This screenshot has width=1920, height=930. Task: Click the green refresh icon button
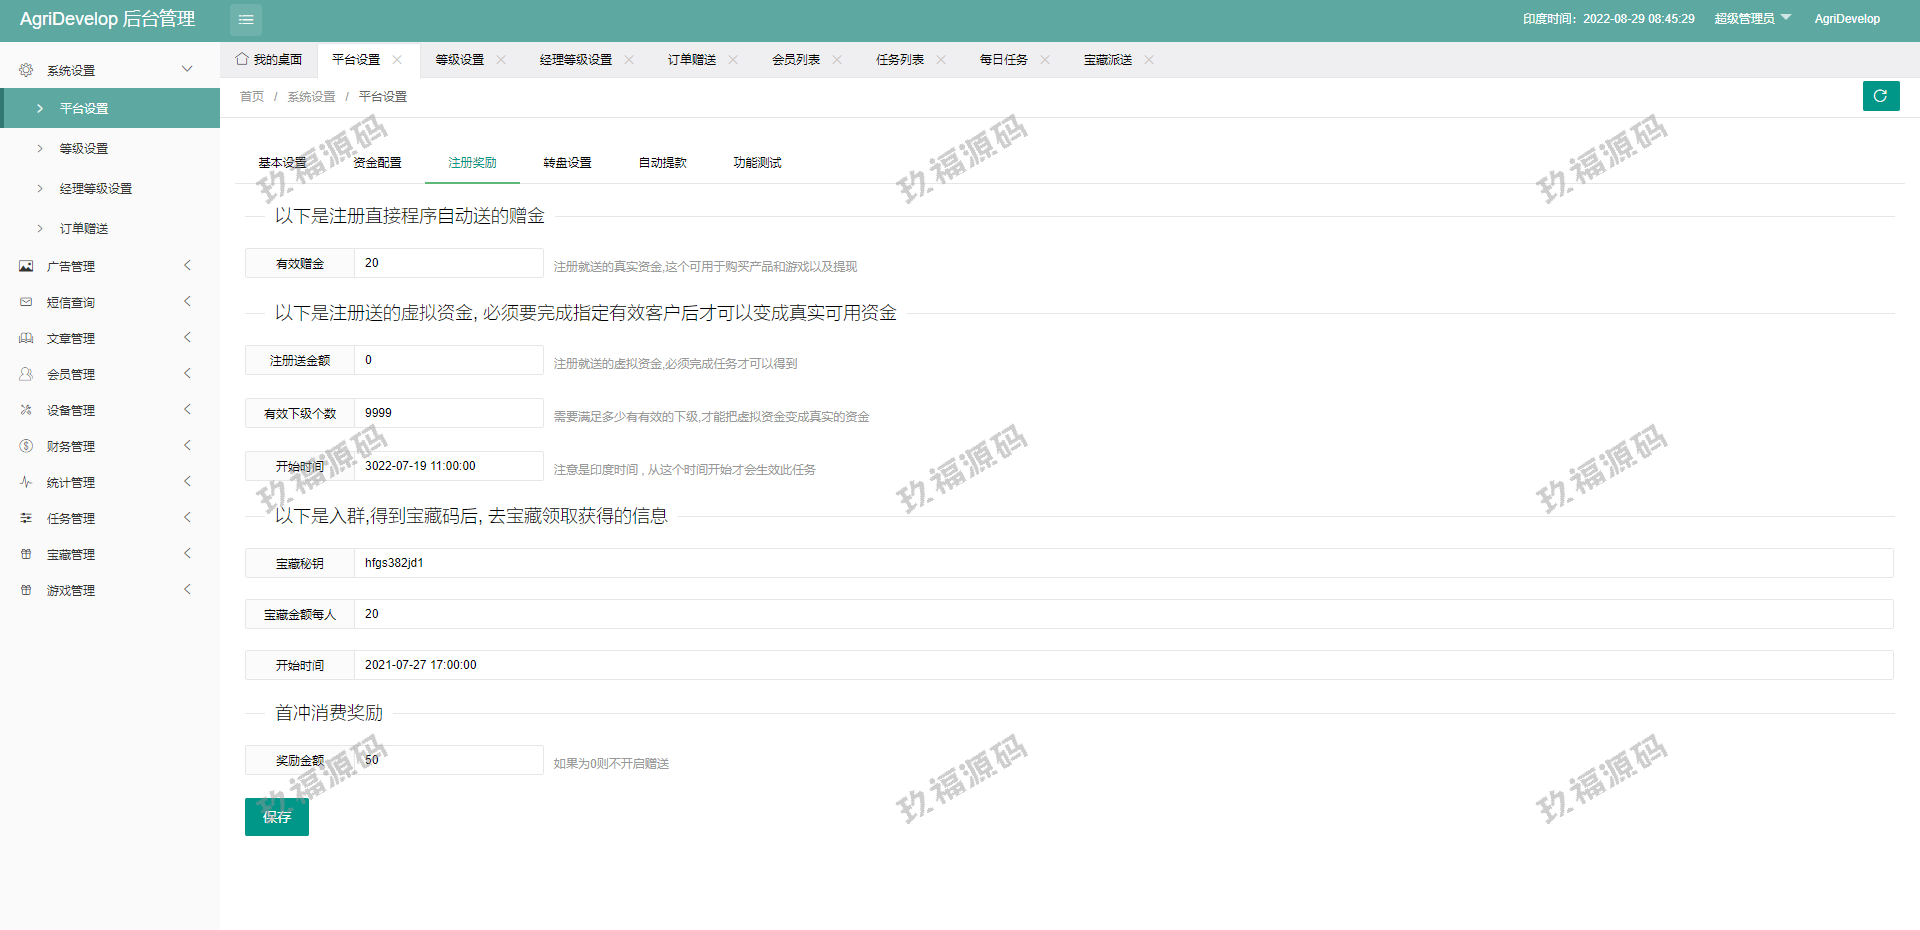[1880, 96]
